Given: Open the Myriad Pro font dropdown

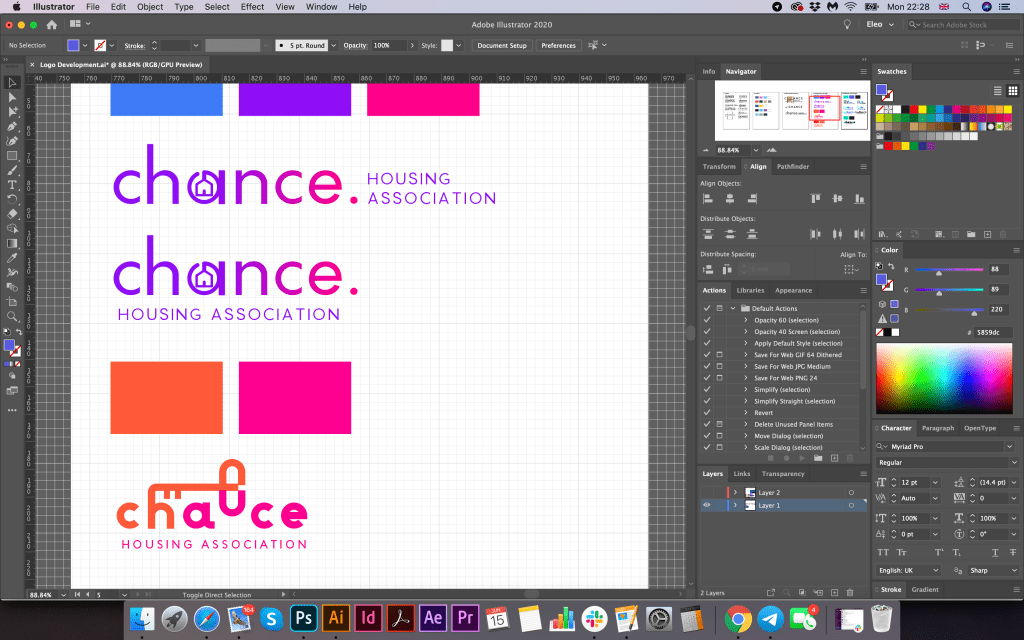Looking at the screenshot, I should 1009,446.
